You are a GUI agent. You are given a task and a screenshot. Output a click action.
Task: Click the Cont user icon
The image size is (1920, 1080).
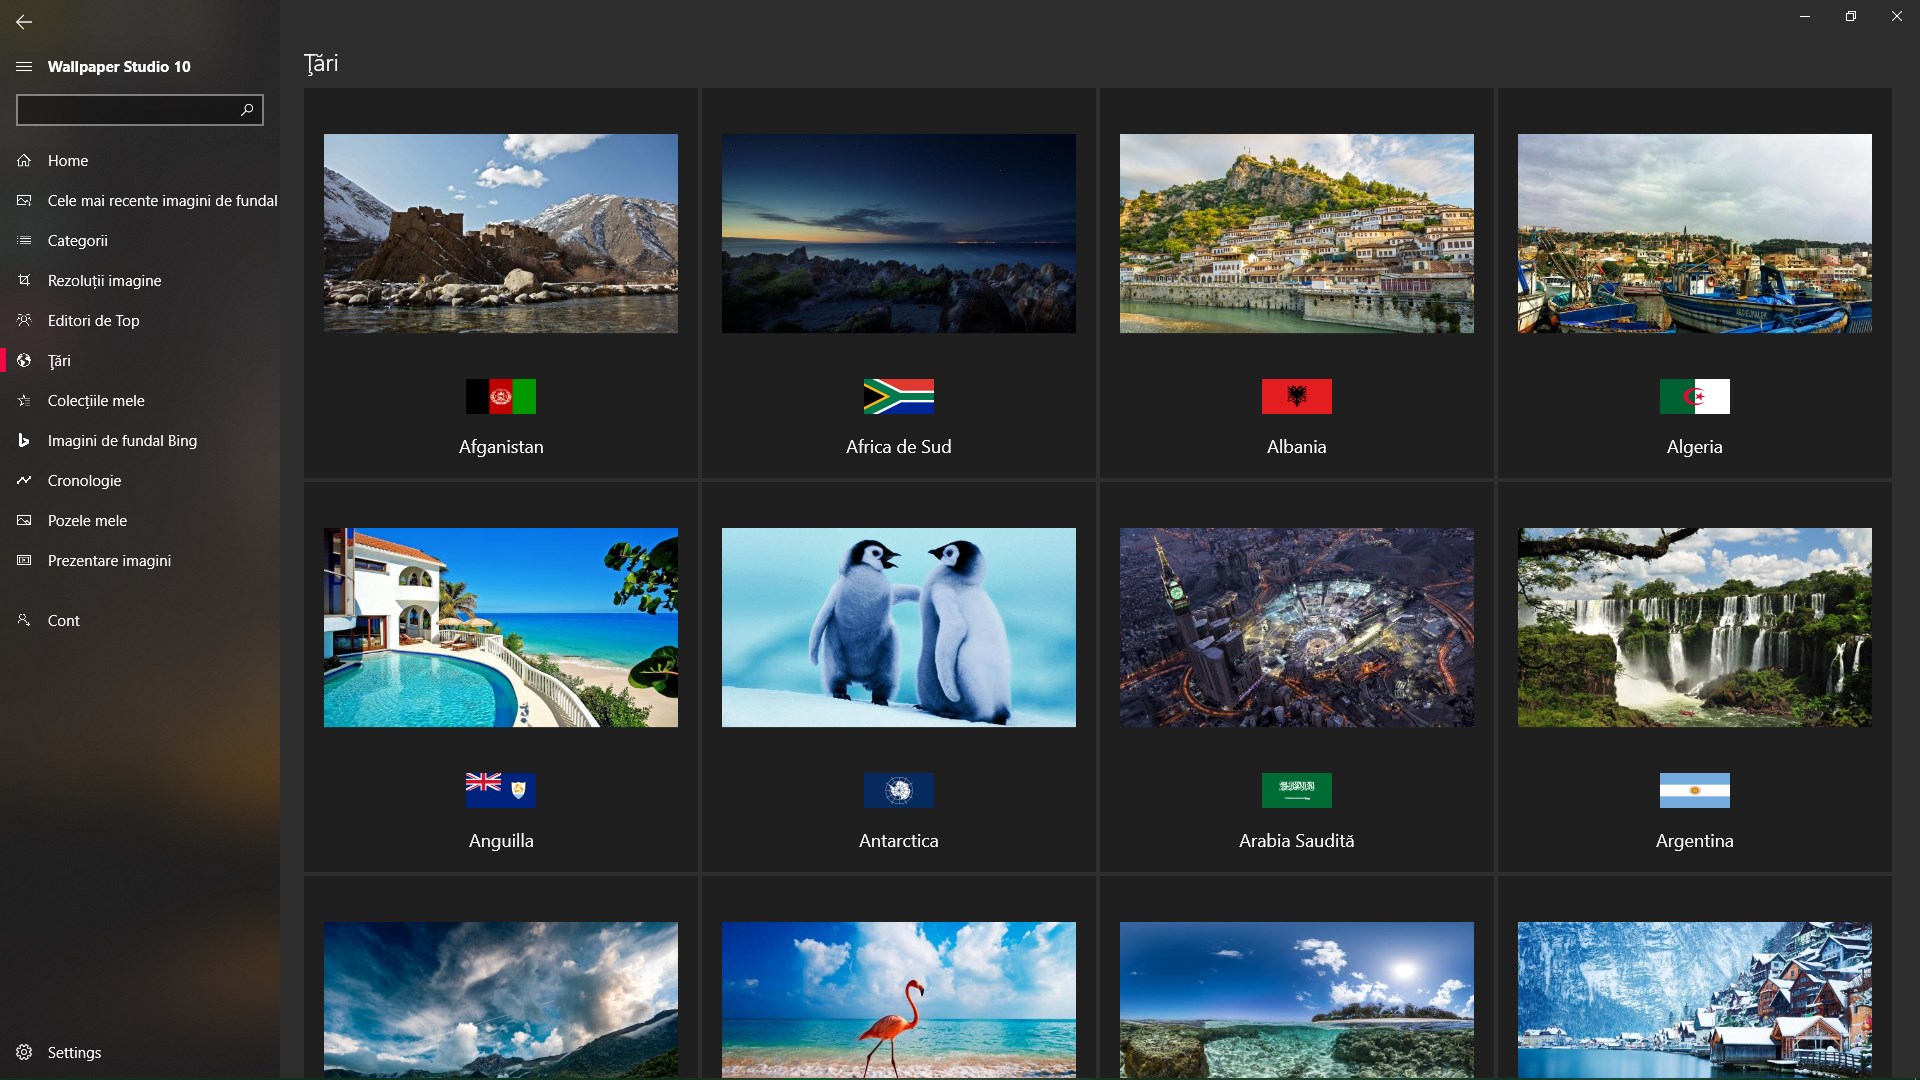(x=24, y=620)
